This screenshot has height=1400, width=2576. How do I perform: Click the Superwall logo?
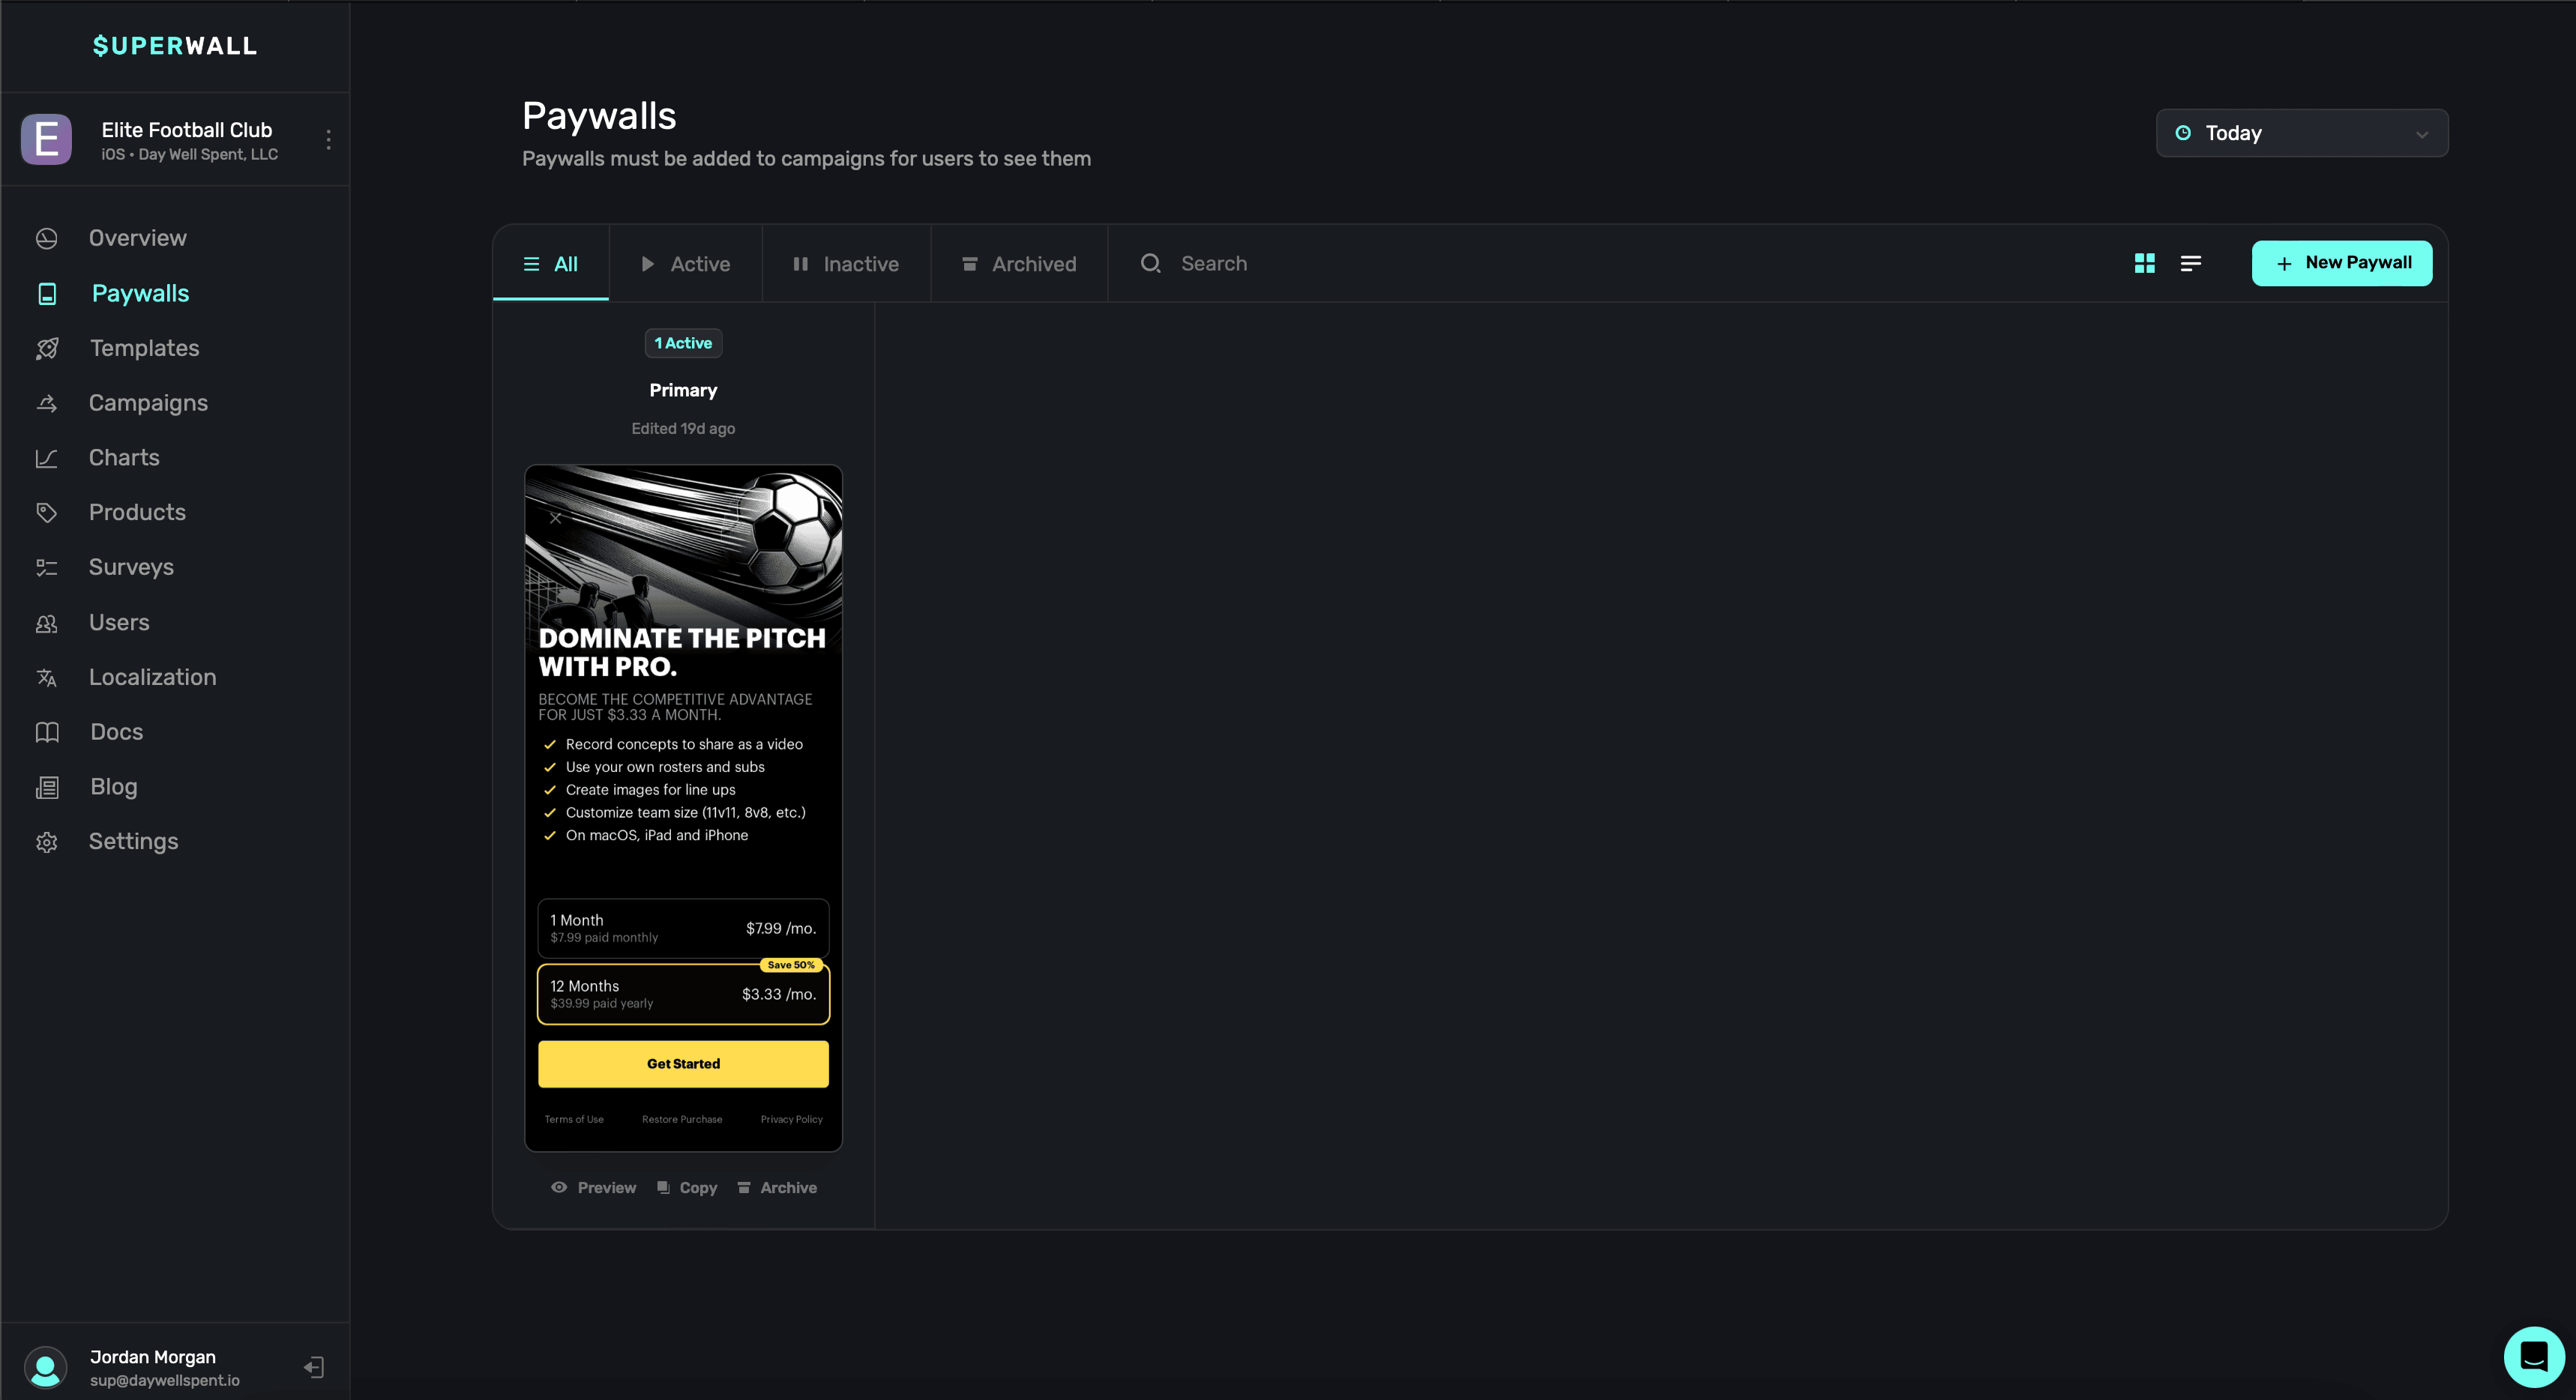point(175,46)
